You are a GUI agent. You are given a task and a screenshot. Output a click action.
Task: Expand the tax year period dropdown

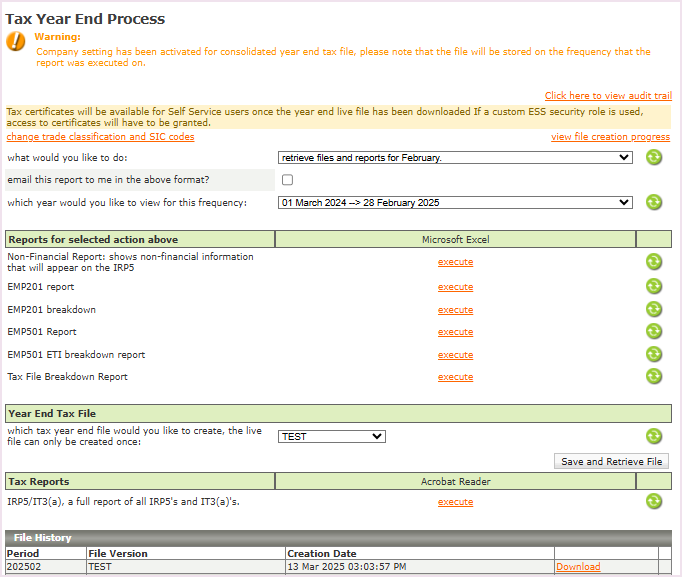click(455, 202)
